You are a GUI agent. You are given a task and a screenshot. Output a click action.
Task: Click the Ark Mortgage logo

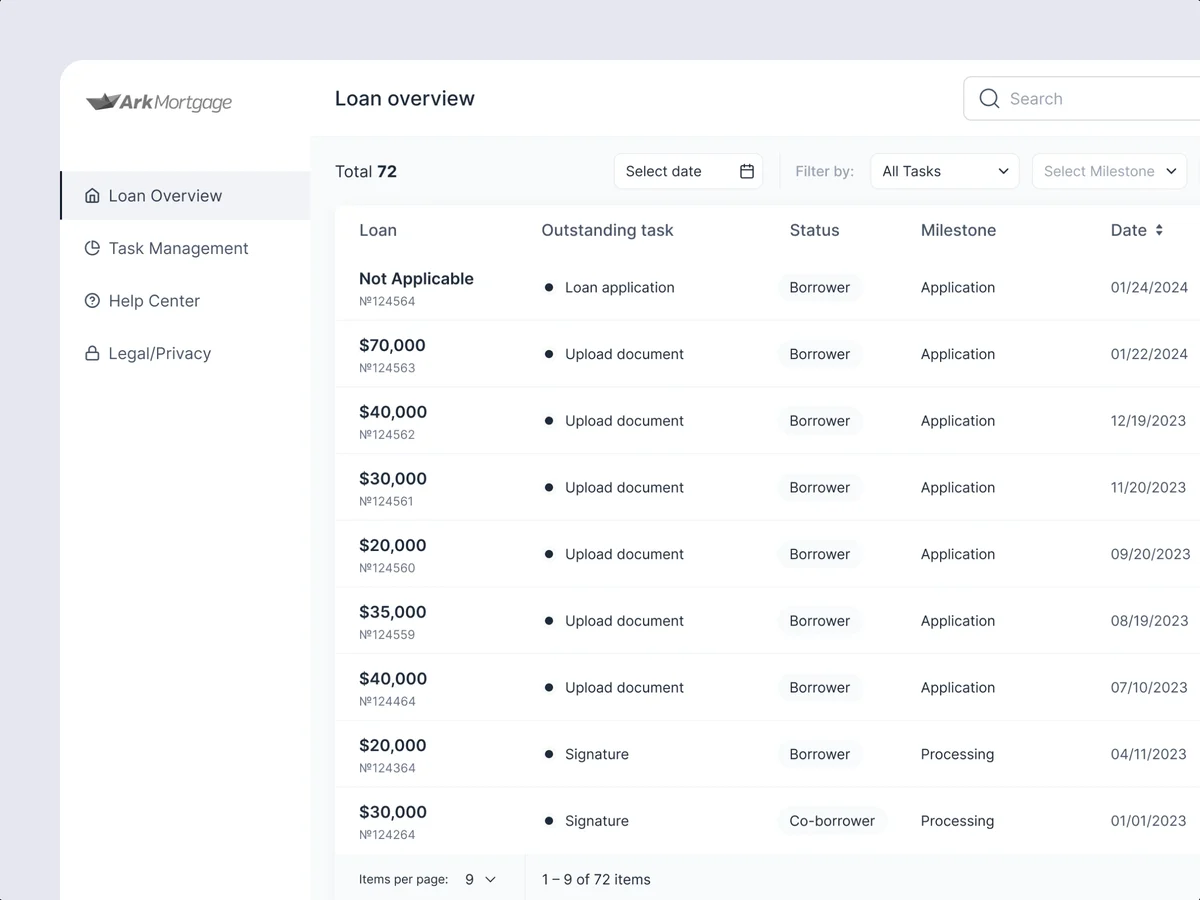click(x=159, y=102)
